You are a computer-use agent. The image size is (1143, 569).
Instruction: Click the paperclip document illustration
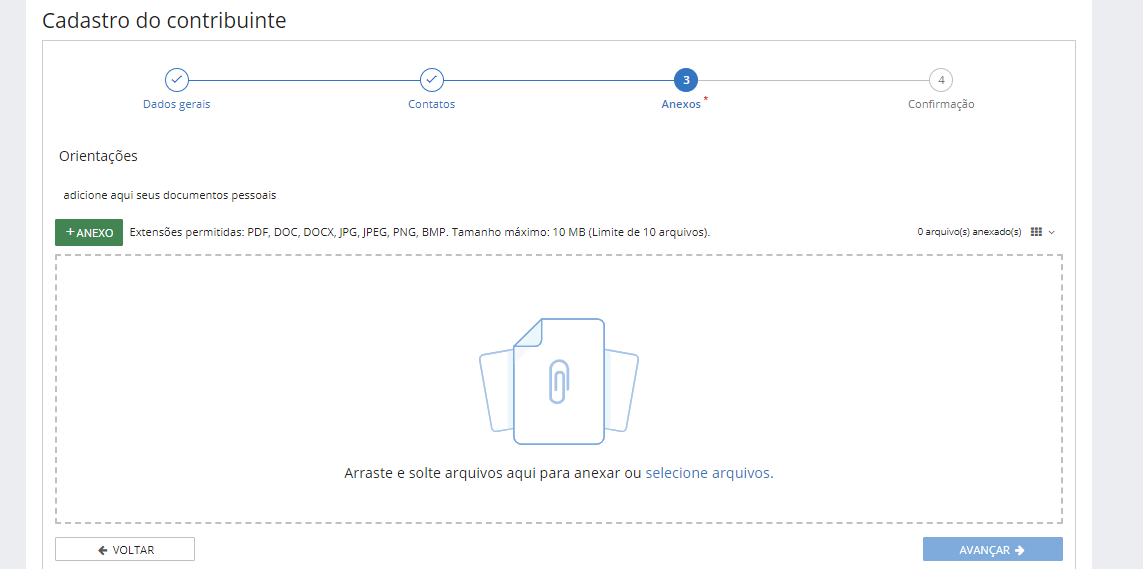[558, 381]
